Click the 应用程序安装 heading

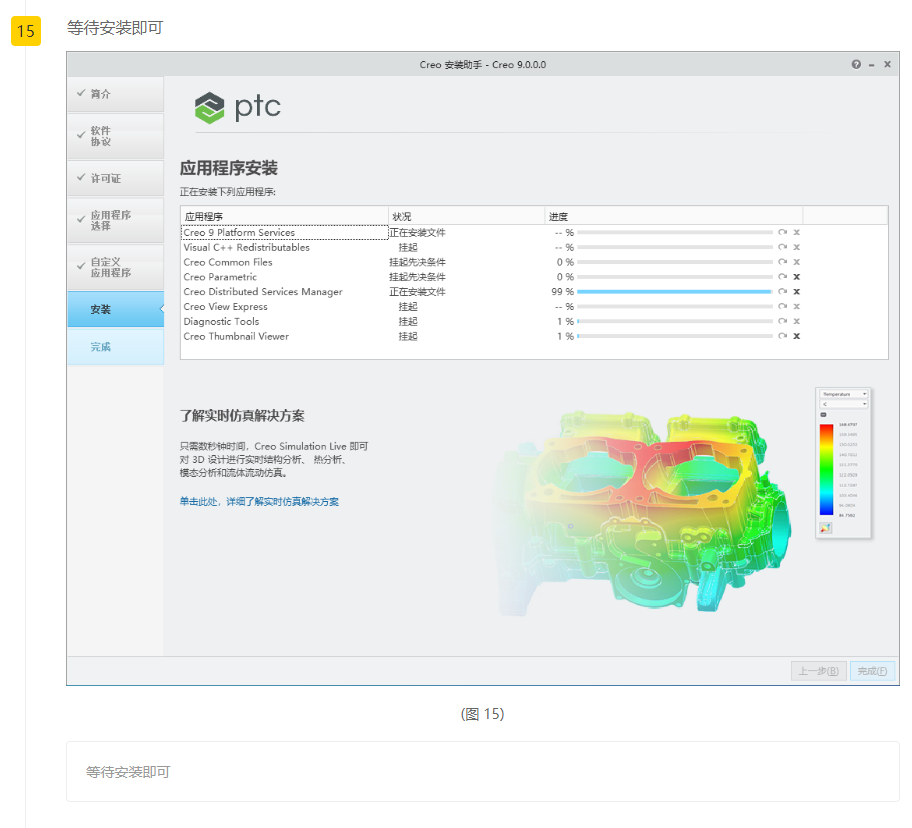click(x=229, y=169)
